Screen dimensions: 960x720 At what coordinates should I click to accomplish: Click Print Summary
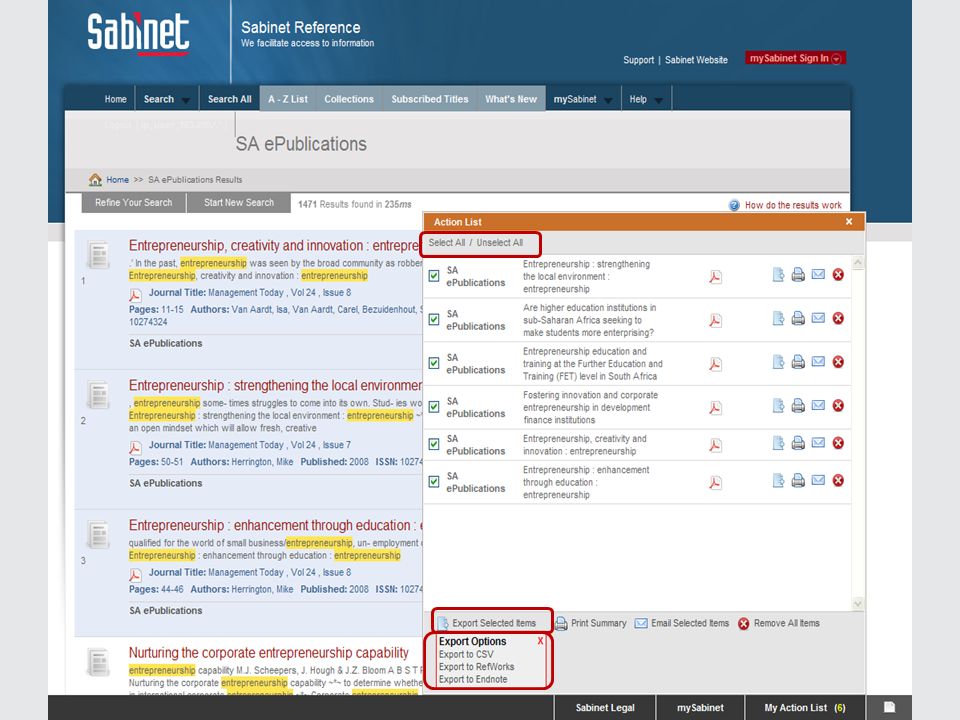591,623
